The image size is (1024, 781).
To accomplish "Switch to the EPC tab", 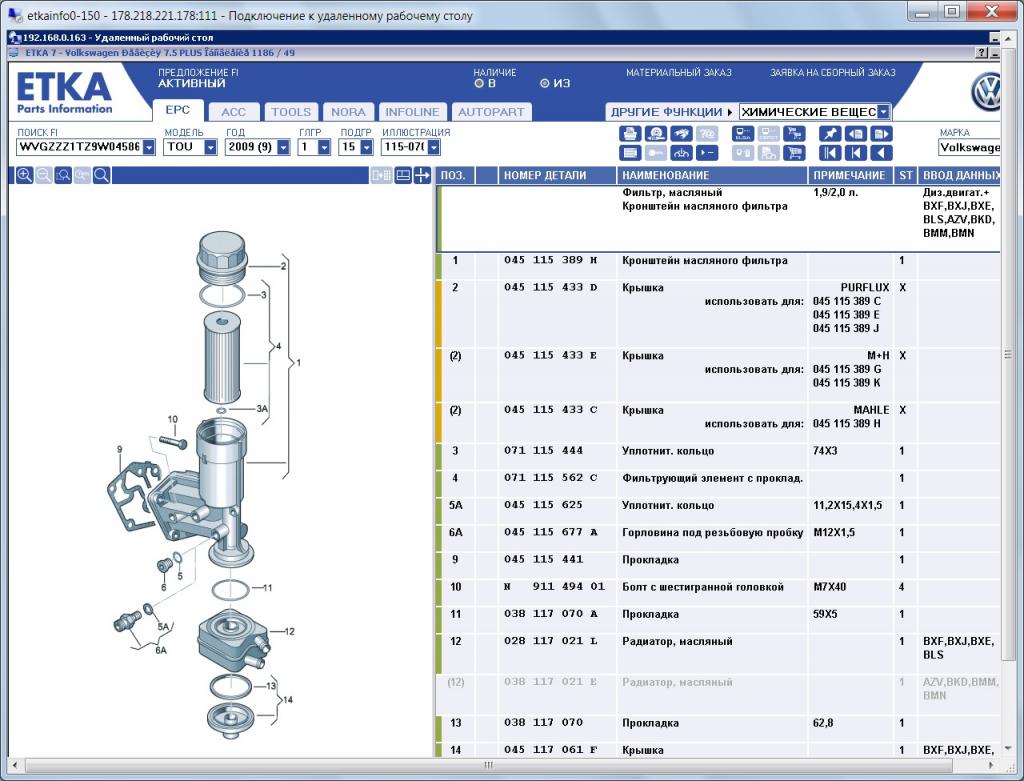I will point(178,110).
